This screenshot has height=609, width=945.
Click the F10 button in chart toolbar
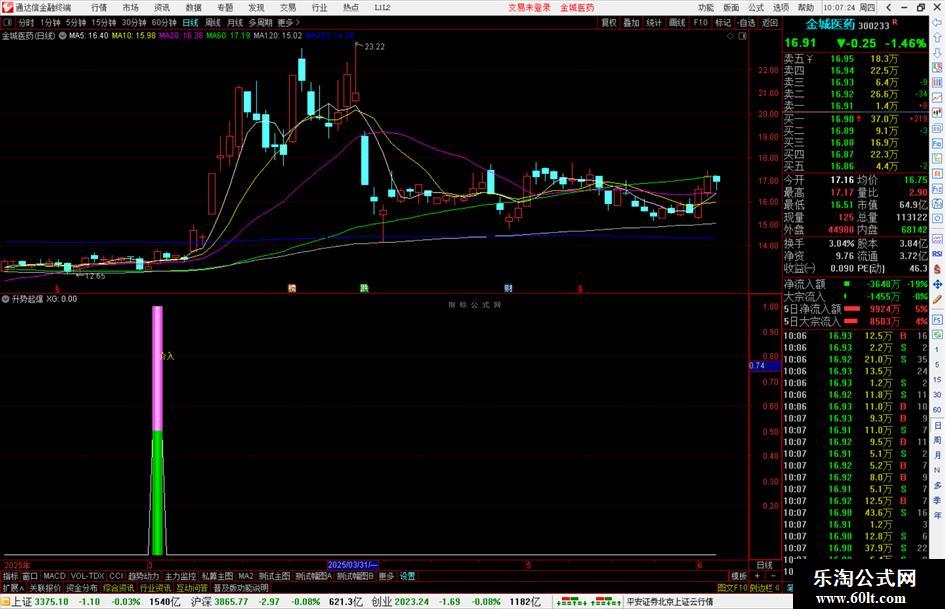click(700, 23)
